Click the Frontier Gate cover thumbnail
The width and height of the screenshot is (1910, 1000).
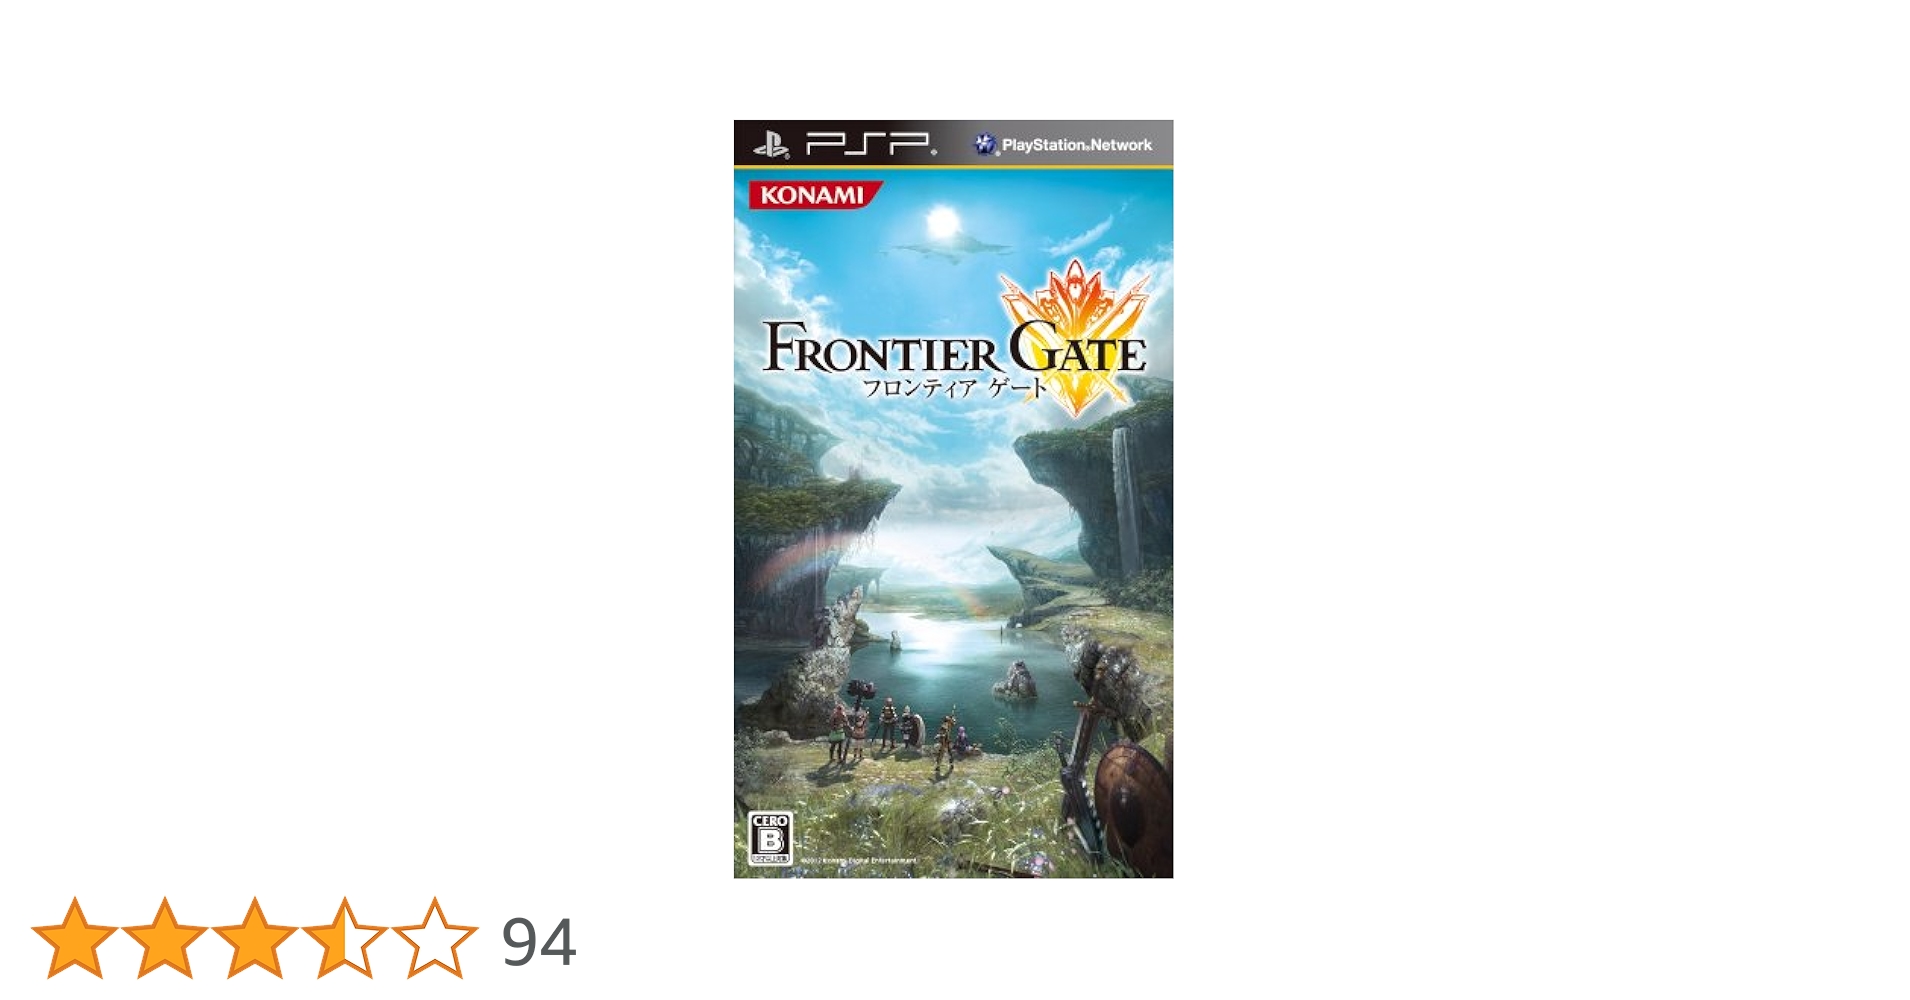point(953,499)
